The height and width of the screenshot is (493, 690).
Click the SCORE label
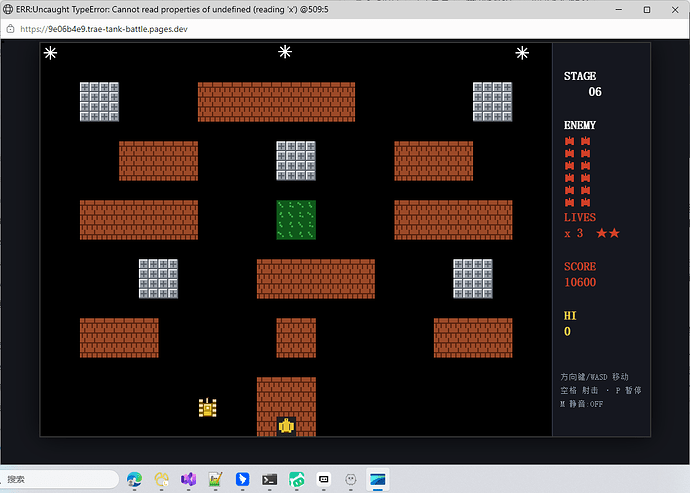click(580, 267)
